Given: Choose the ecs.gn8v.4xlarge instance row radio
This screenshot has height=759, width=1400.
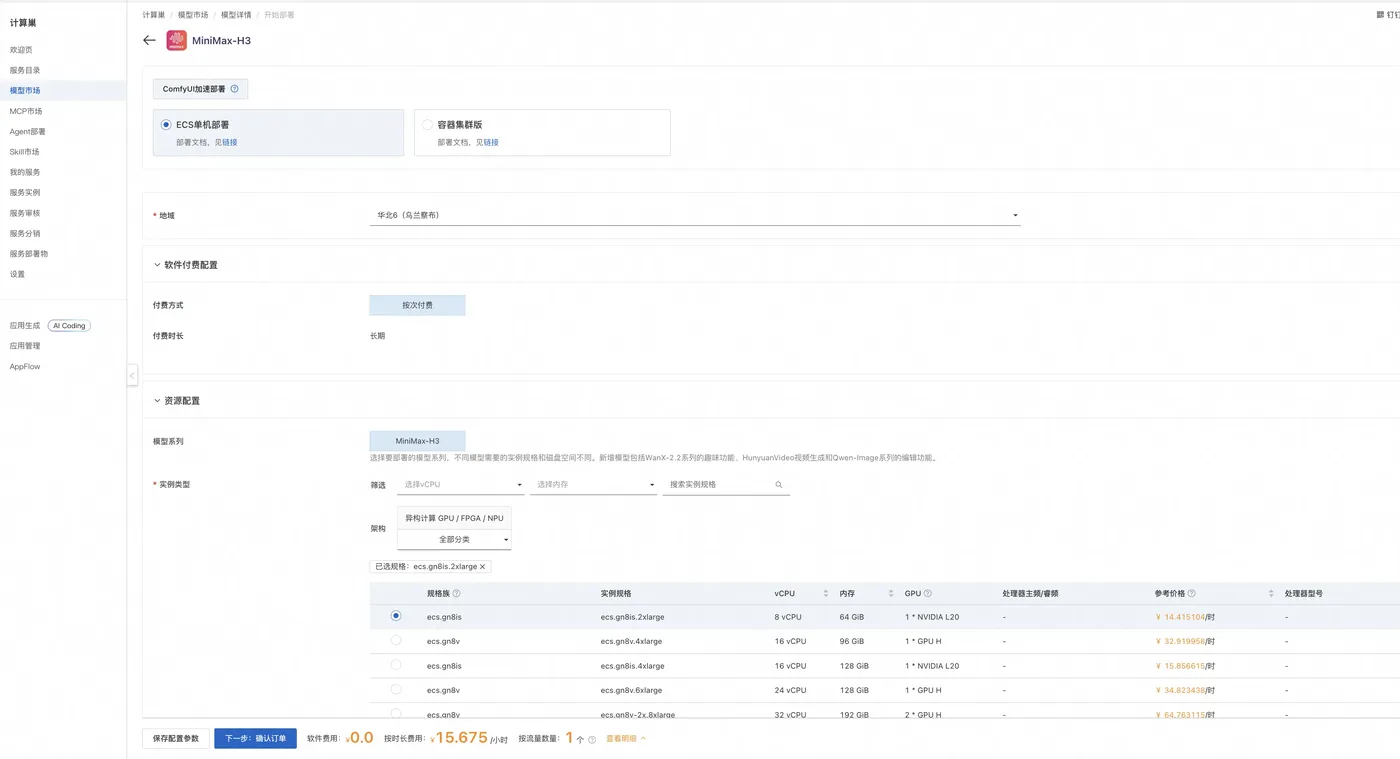Looking at the screenshot, I should click(396, 640).
